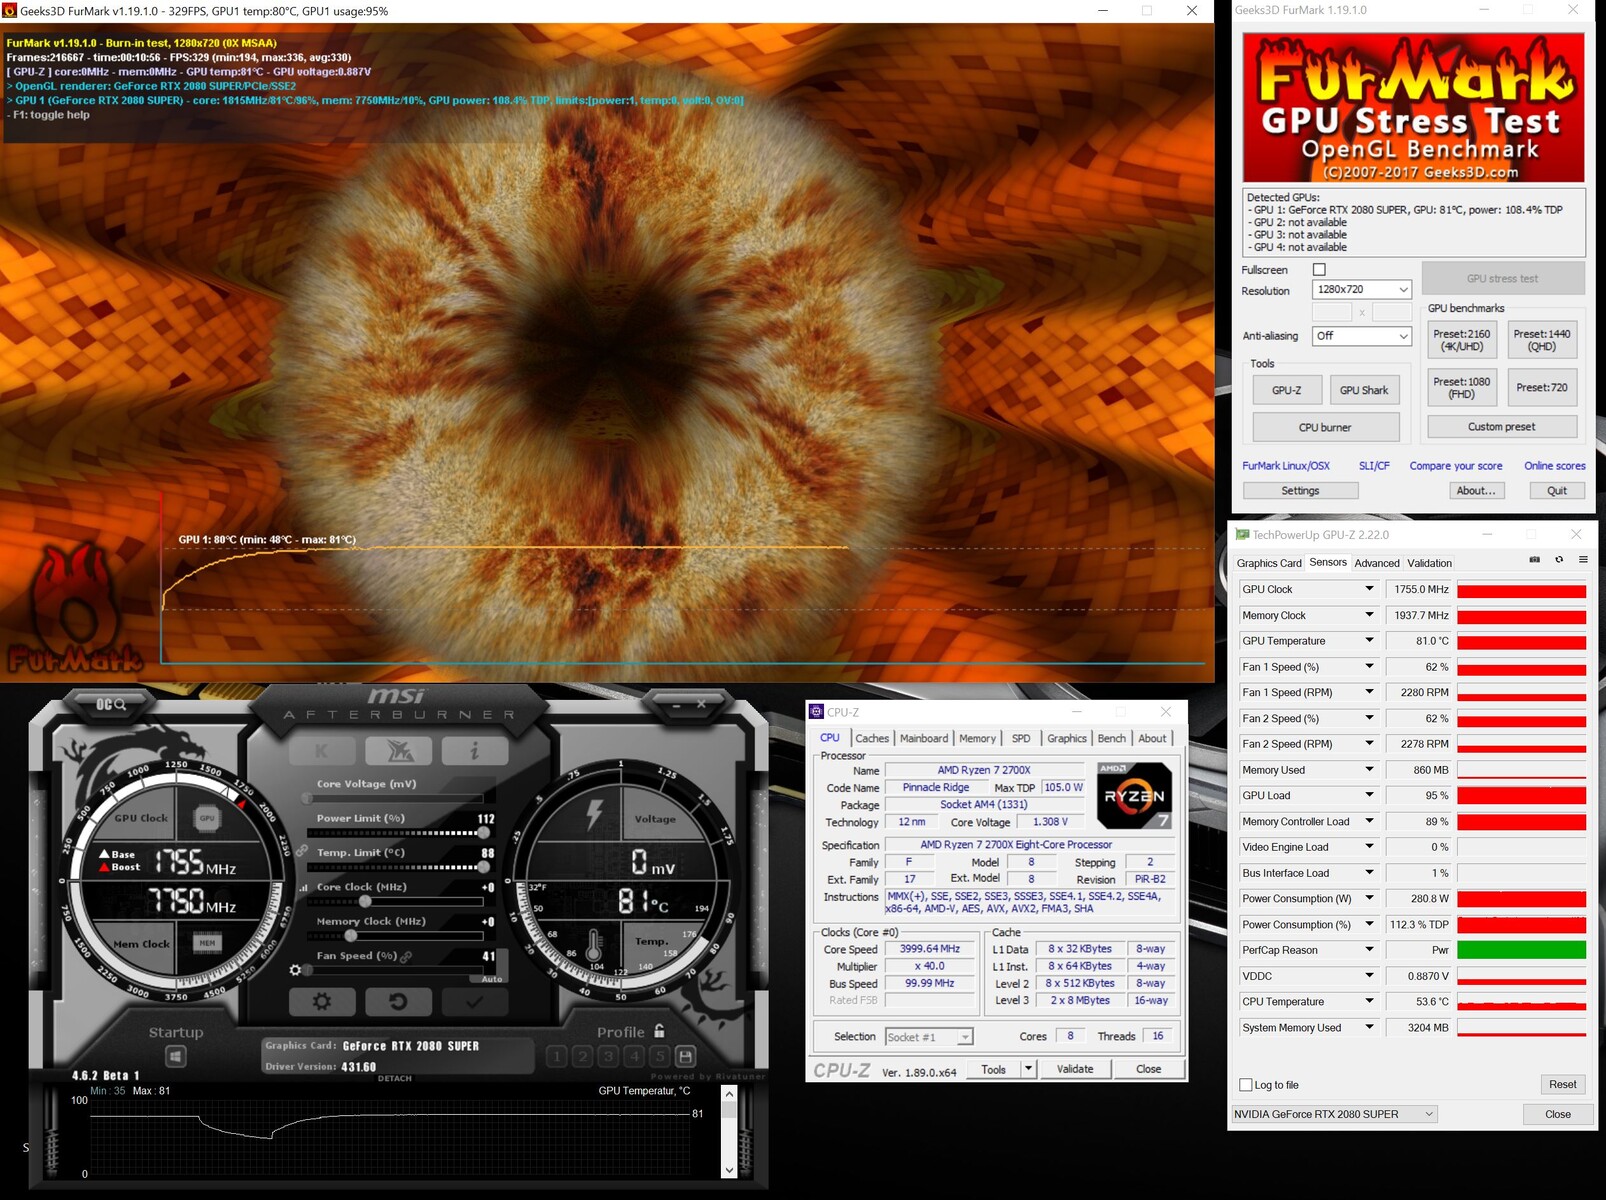This screenshot has width=1606, height=1200.
Task: Click the CPU-Z title bar icon
Action: (x=816, y=712)
